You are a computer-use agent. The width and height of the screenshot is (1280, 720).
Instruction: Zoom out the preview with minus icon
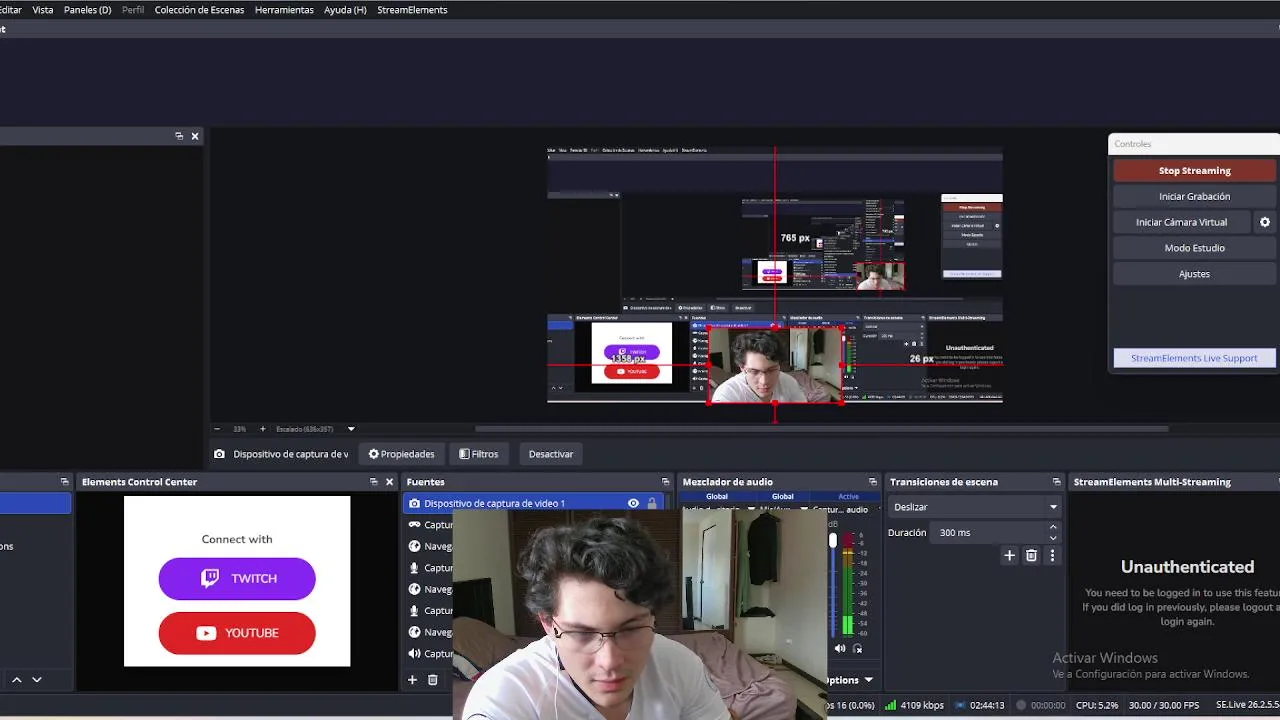[217, 429]
